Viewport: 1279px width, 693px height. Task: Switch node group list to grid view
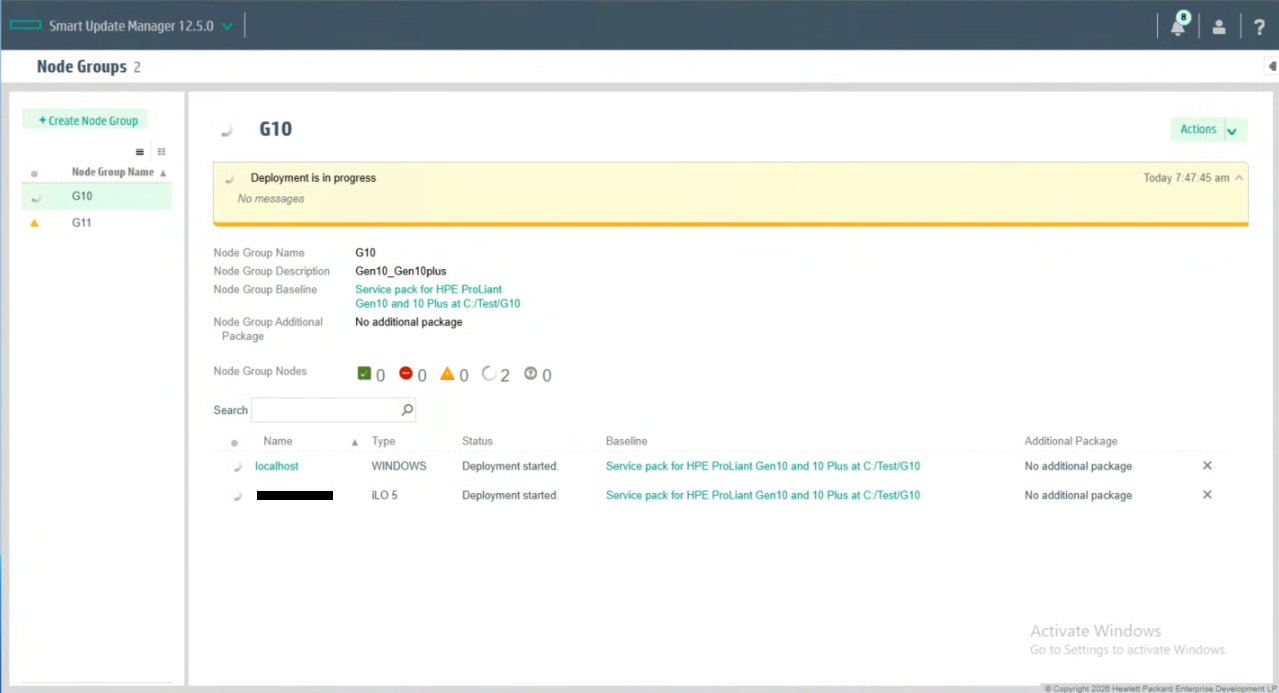161,152
